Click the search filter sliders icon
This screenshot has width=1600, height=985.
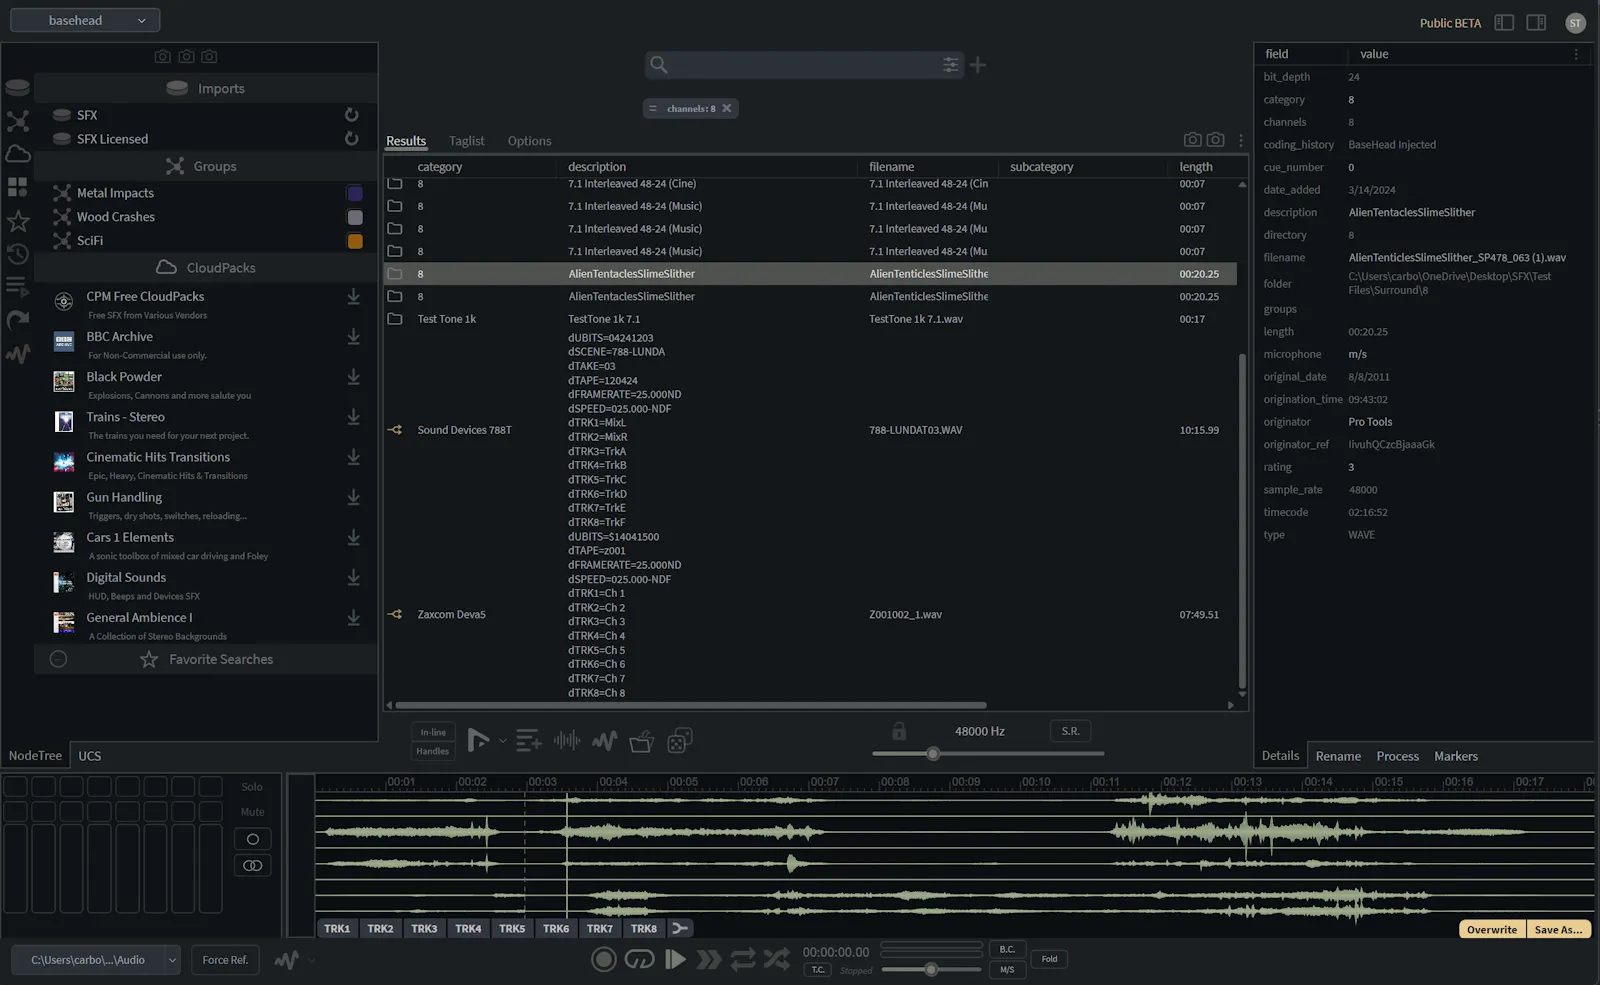point(950,65)
